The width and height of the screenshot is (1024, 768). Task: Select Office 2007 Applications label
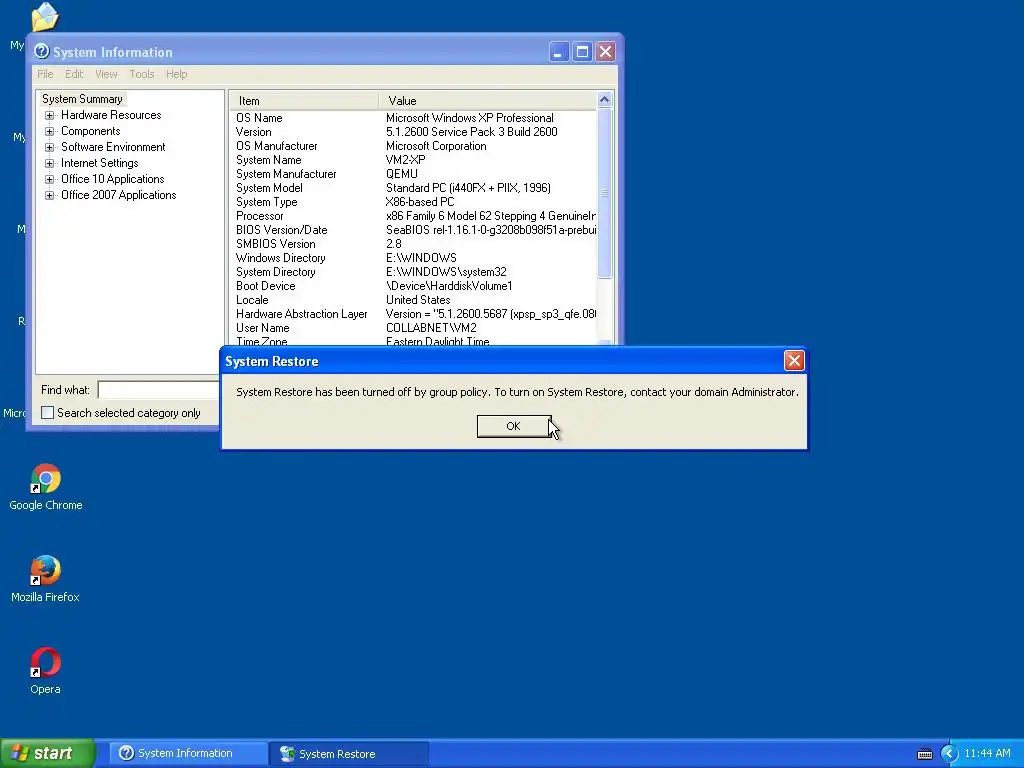118,195
